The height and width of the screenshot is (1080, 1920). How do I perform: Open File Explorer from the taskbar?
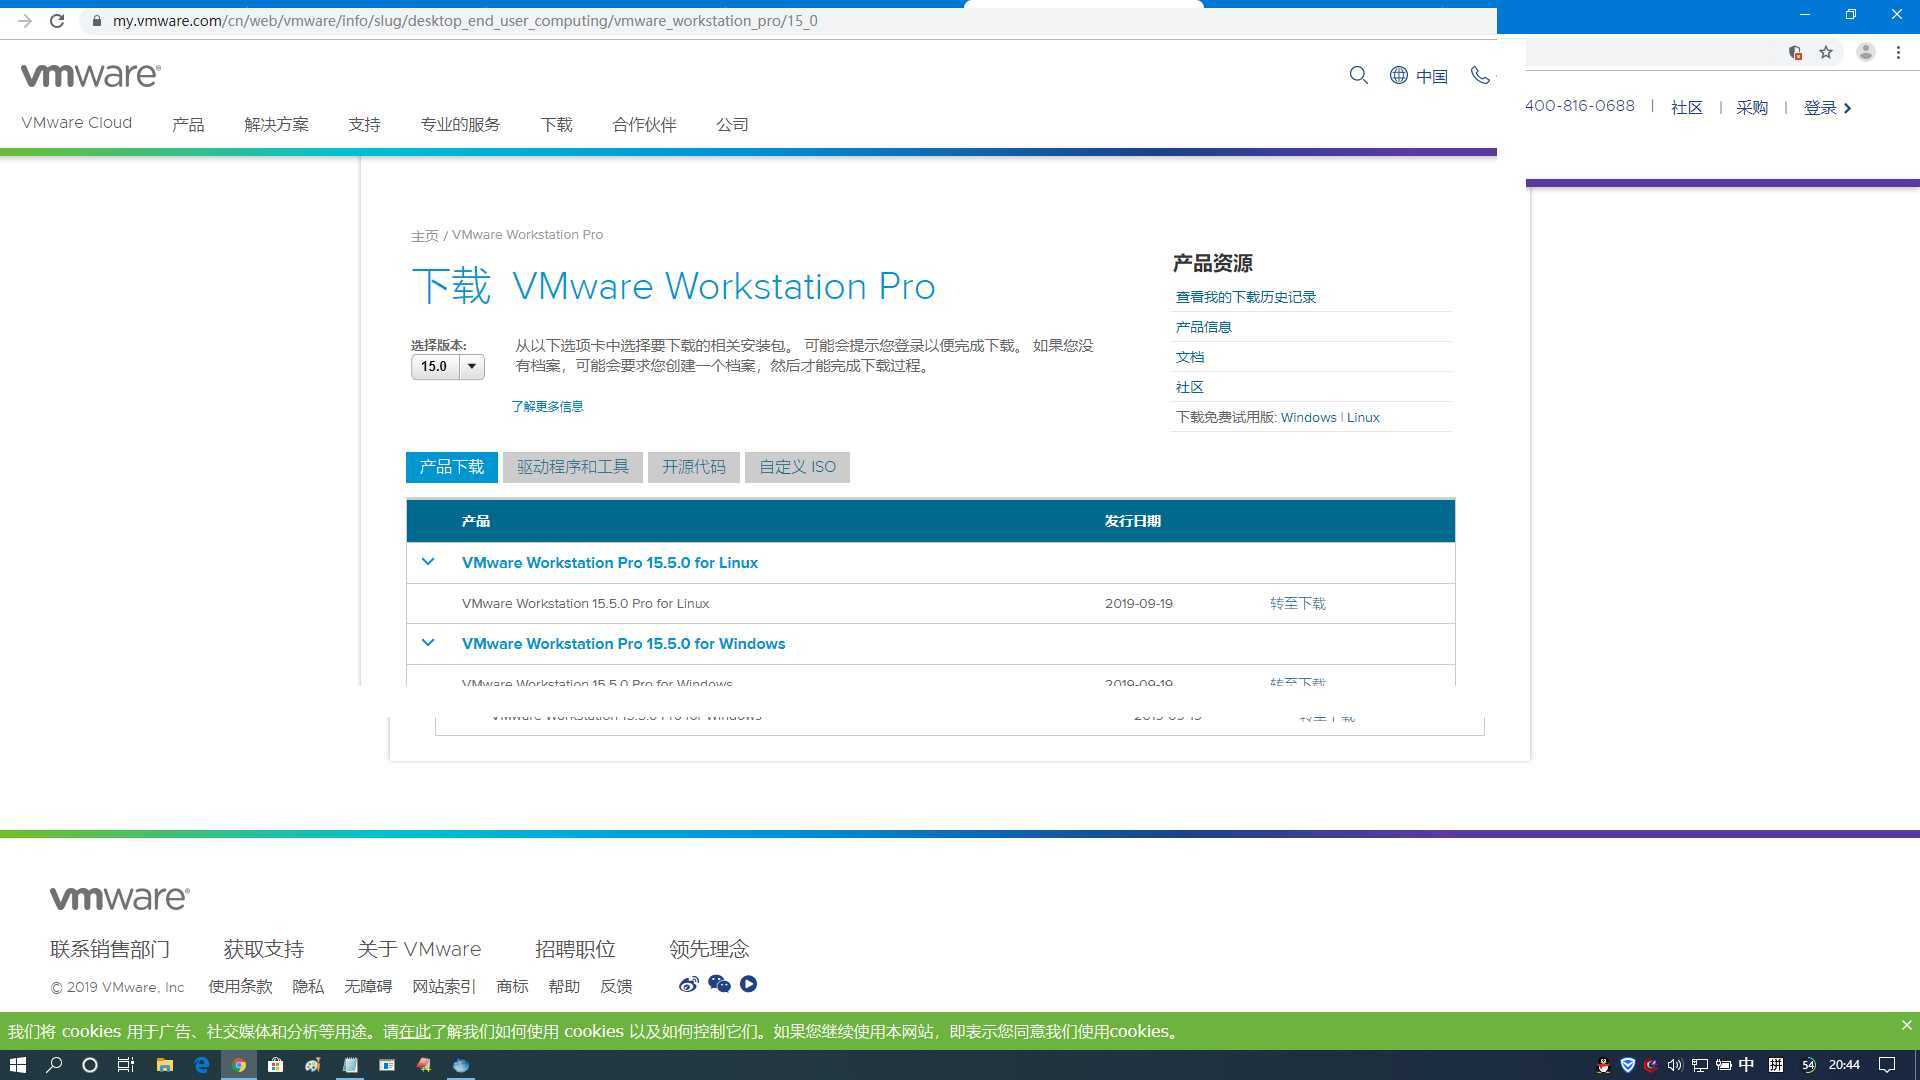click(165, 1065)
